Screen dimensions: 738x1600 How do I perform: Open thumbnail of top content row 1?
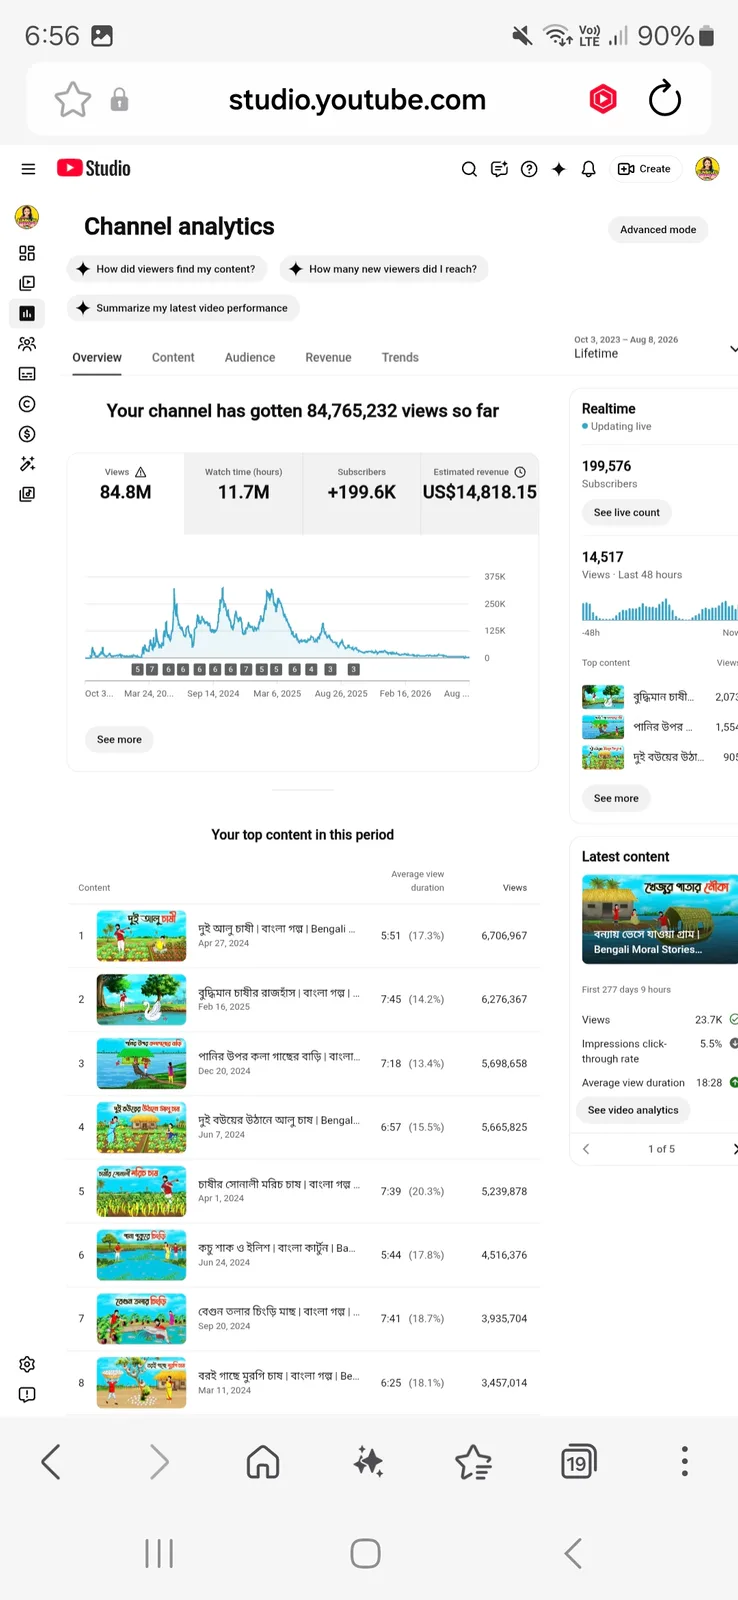[141, 935]
